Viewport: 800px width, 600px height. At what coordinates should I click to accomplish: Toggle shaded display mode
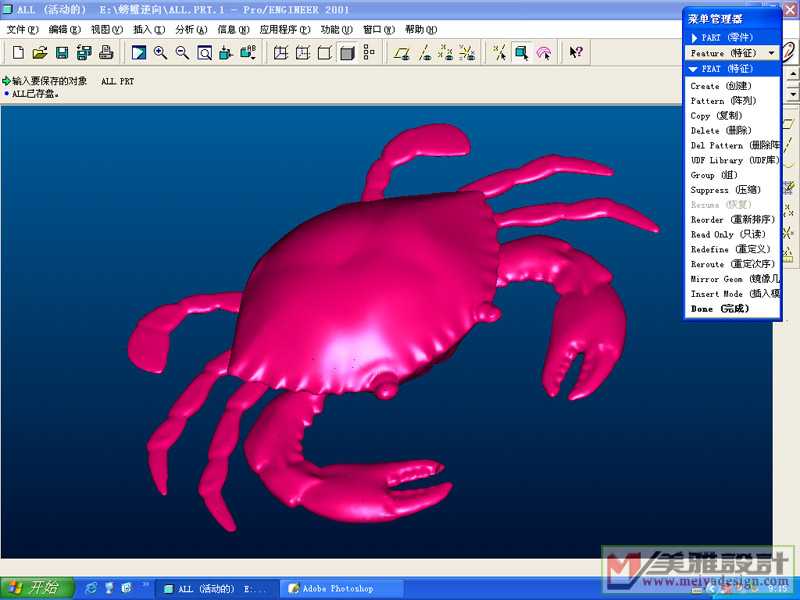(x=347, y=52)
